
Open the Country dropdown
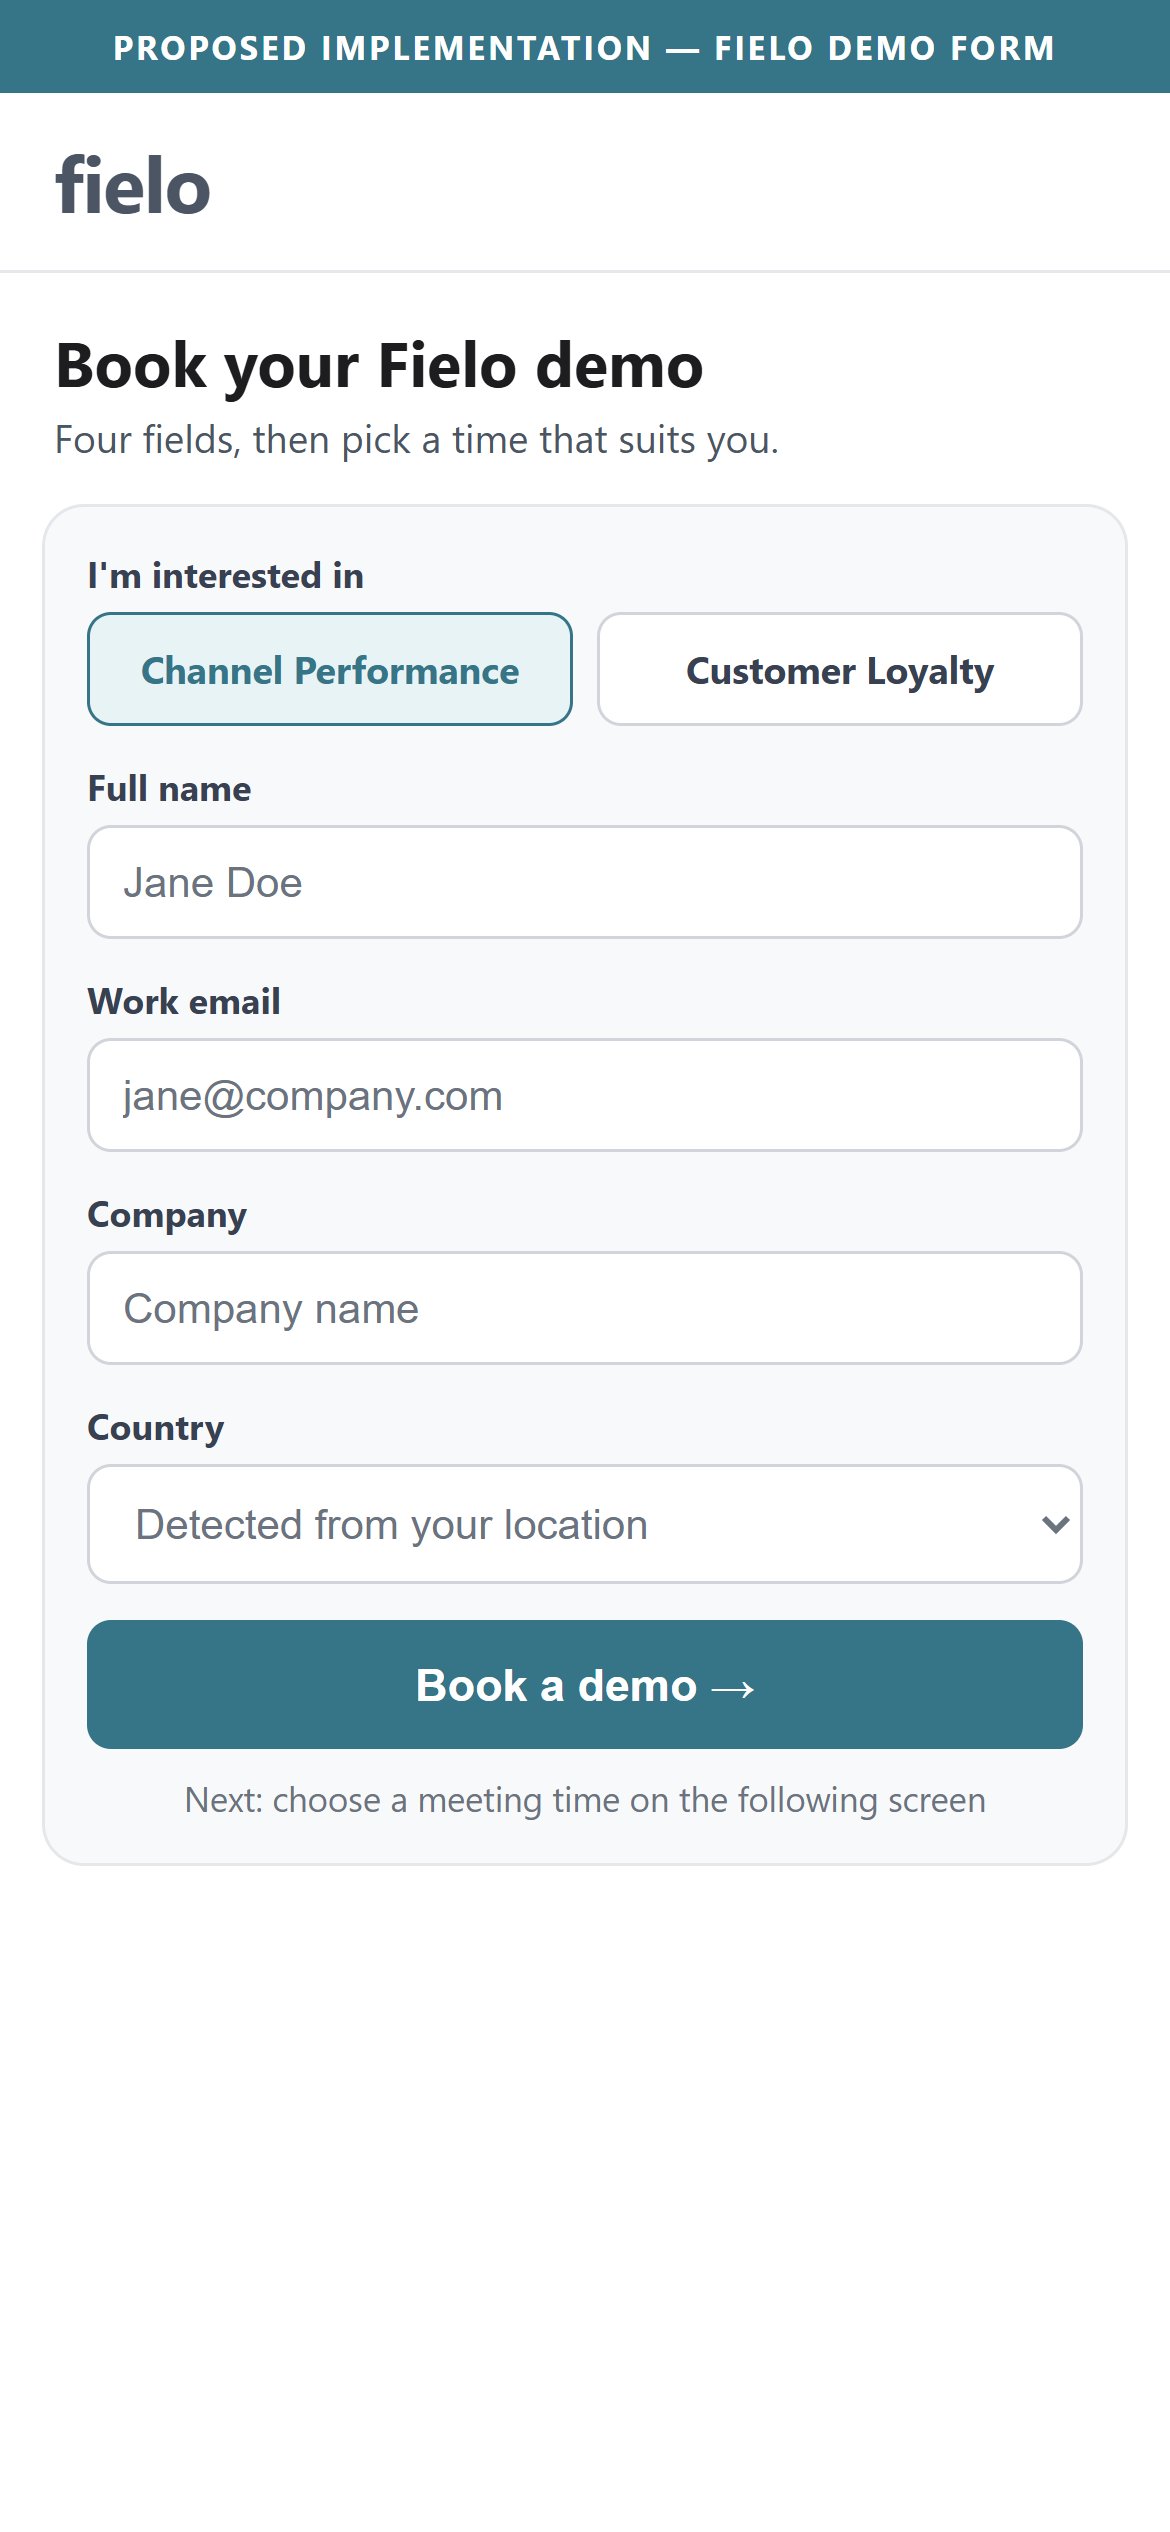point(585,1524)
